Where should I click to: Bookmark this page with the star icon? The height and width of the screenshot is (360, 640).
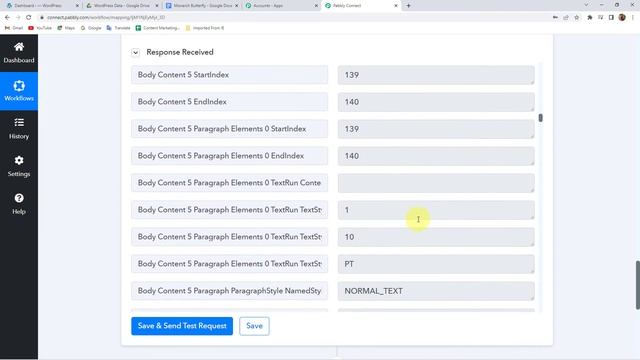point(576,18)
